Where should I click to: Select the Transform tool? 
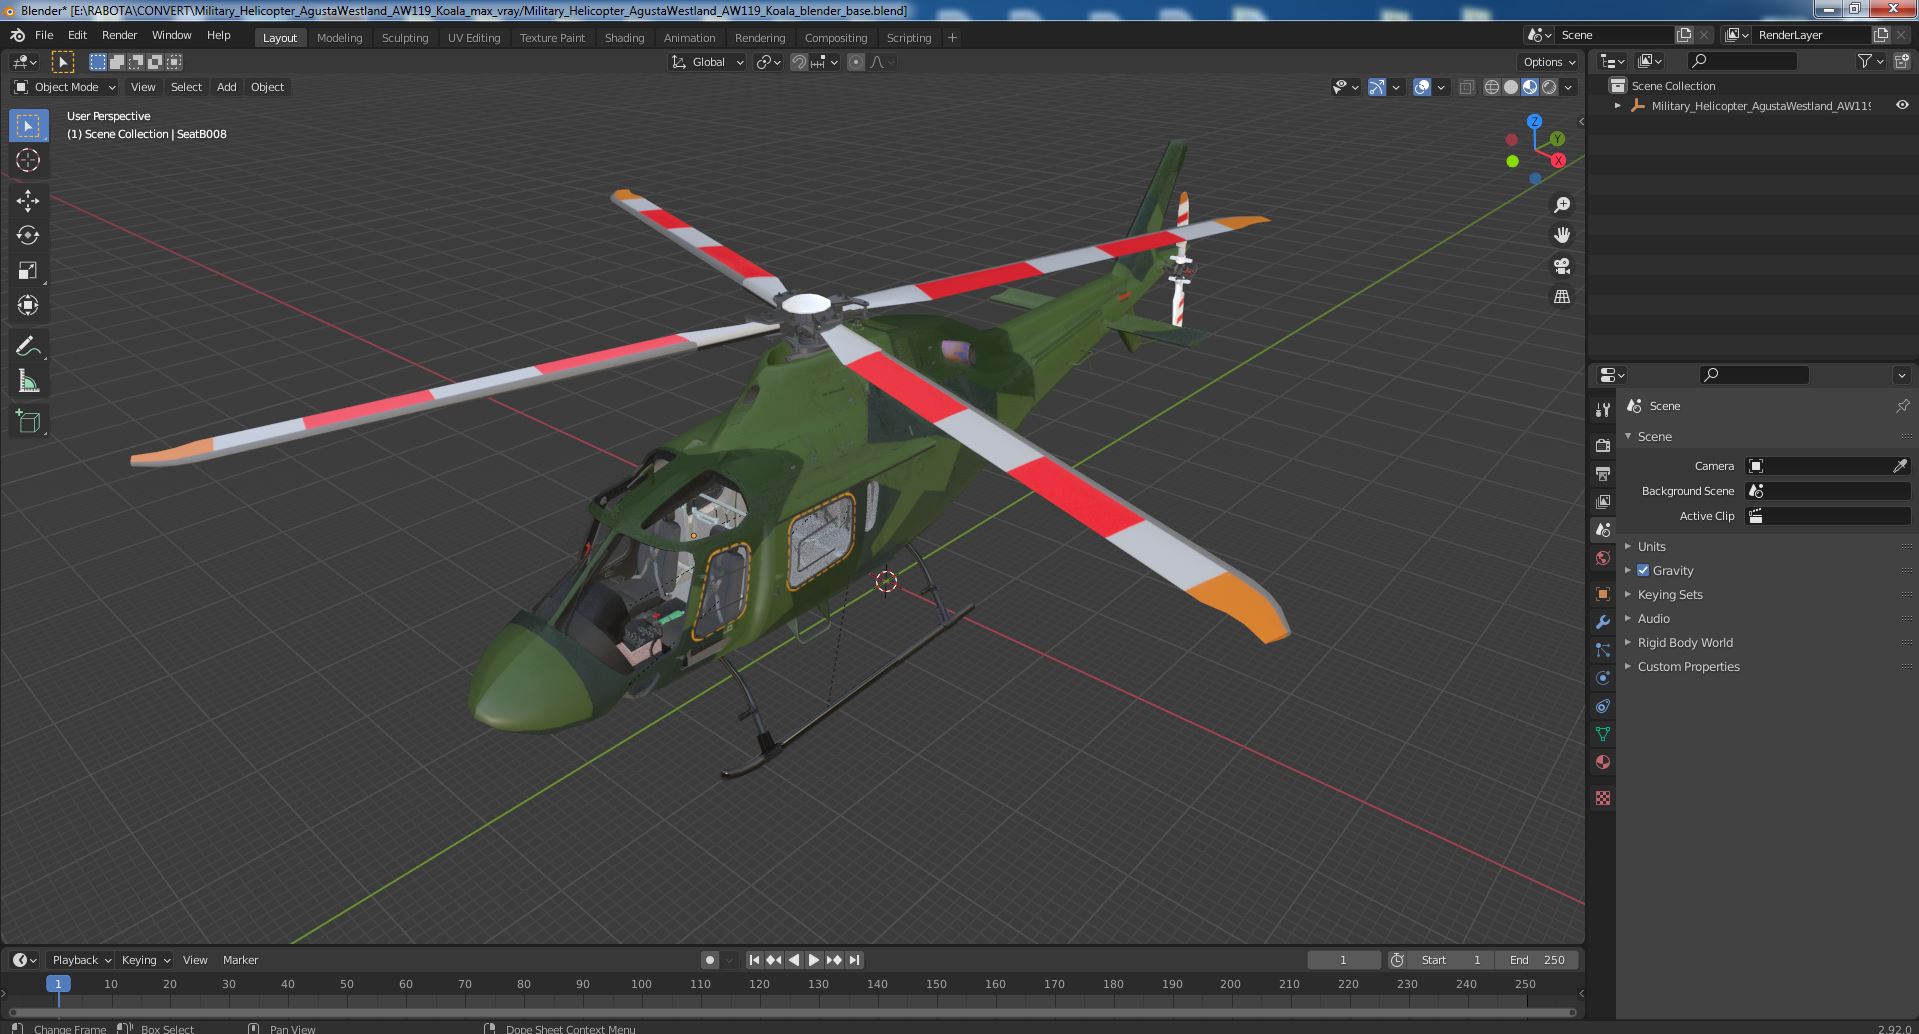pos(28,306)
